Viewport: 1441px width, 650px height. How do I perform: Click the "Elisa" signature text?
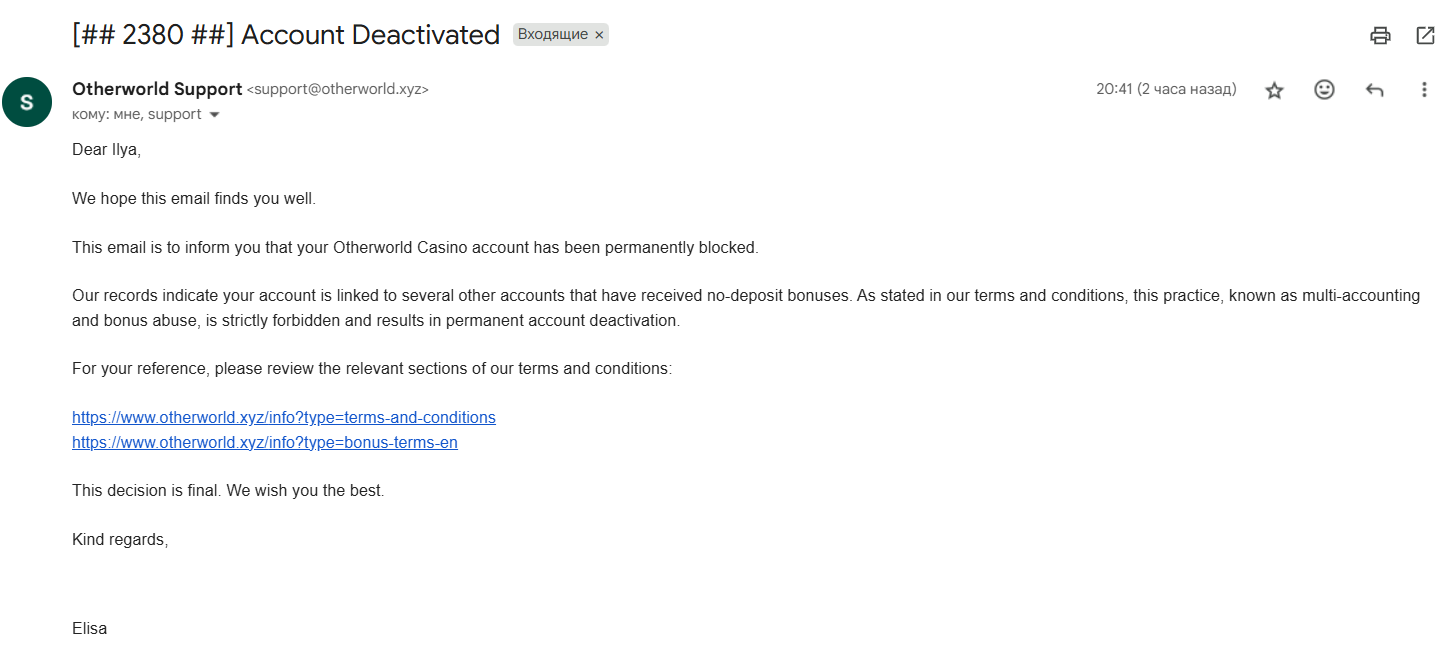(x=89, y=629)
